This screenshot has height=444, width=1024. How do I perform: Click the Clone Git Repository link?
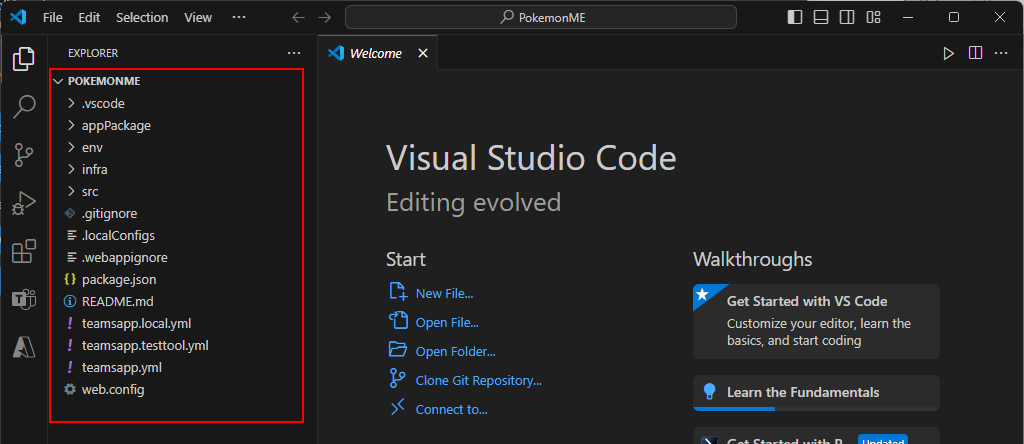[479, 380]
